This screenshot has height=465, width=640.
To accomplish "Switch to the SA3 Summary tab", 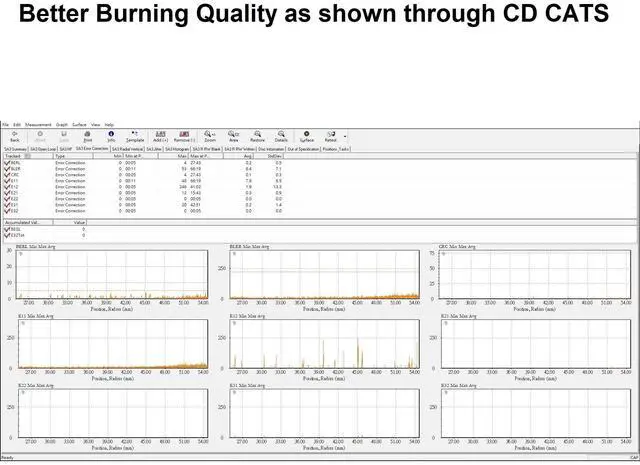I will [16, 149].
